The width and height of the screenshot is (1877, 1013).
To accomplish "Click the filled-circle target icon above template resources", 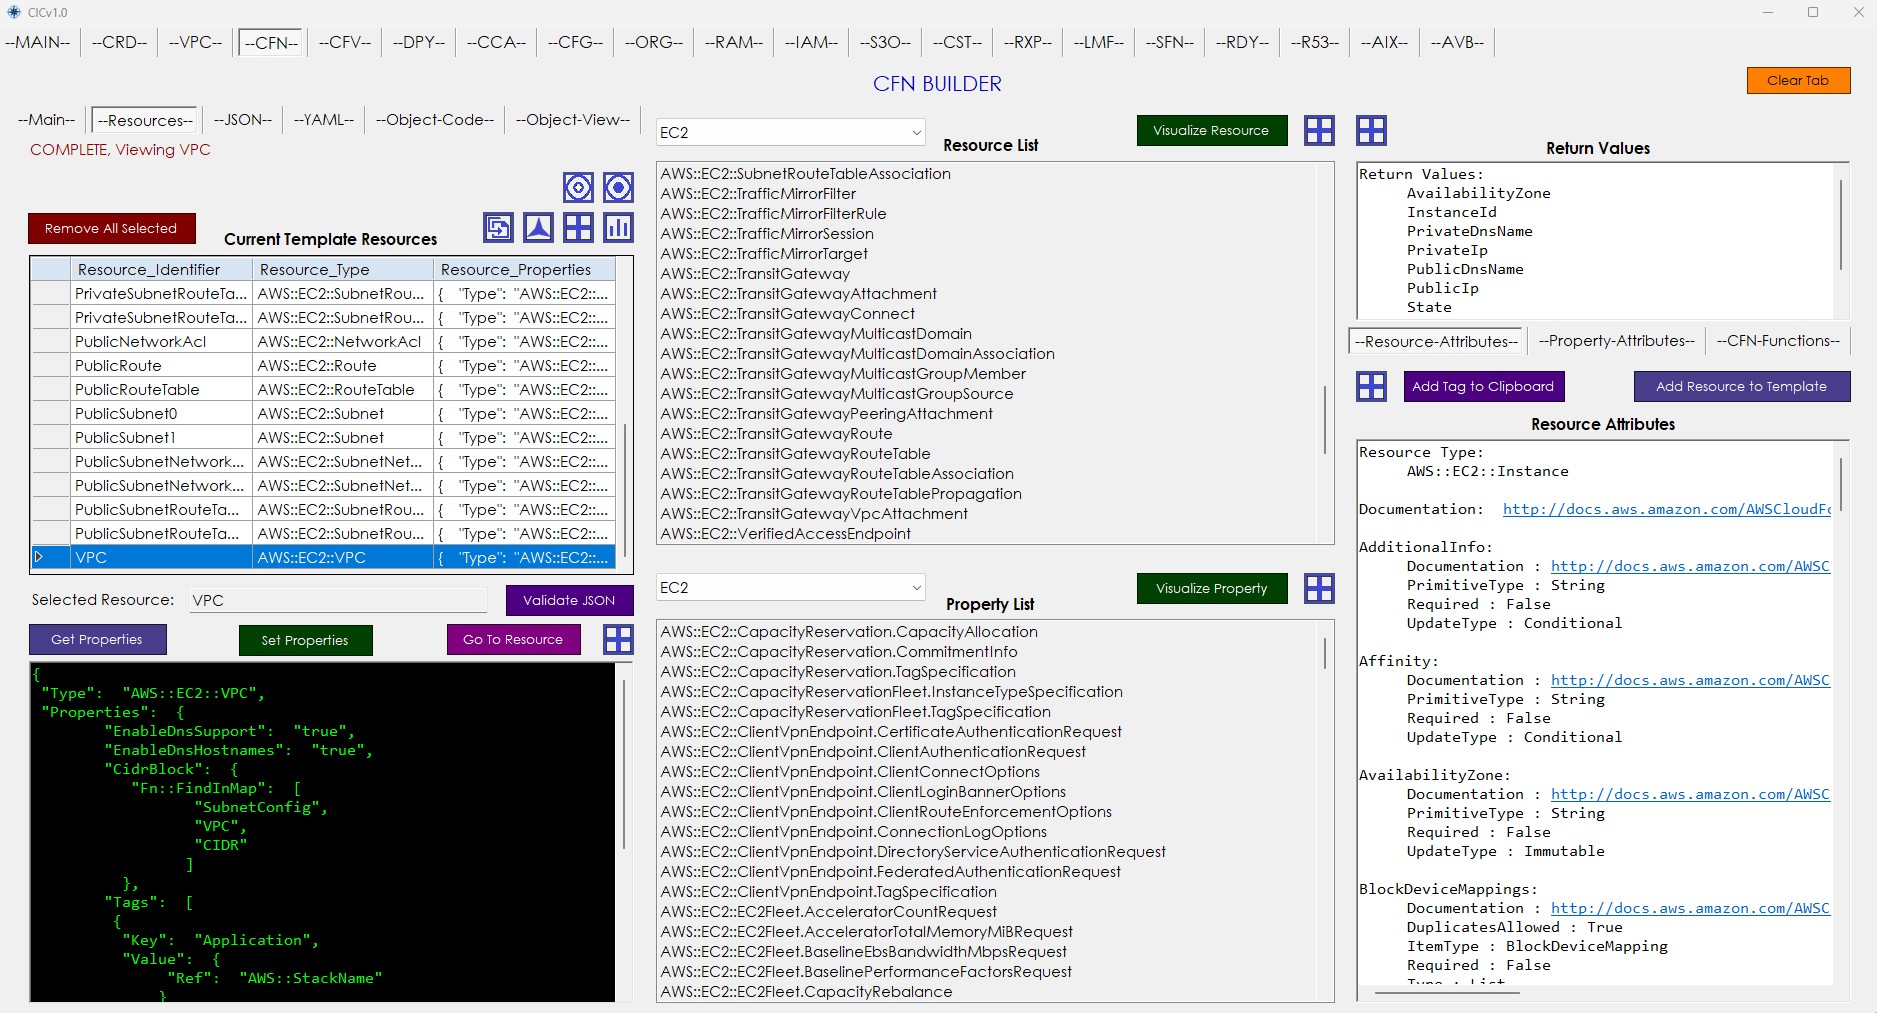I will (618, 188).
